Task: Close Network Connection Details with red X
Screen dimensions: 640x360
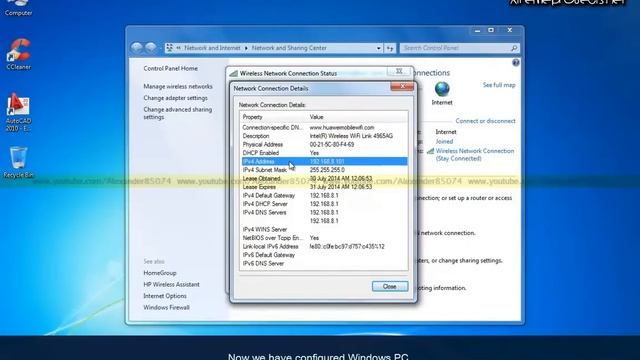Action: click(402, 87)
